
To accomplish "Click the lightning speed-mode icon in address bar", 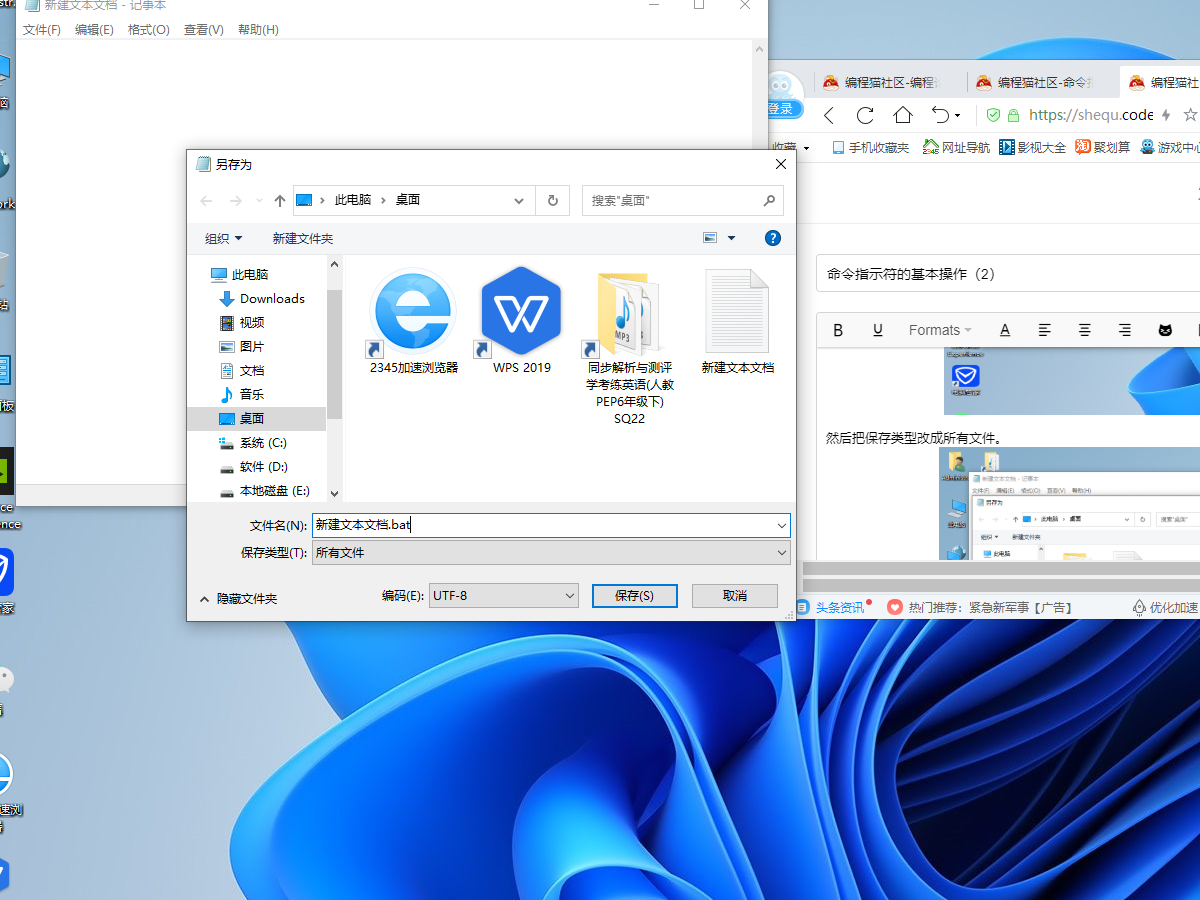I will (x=1166, y=115).
